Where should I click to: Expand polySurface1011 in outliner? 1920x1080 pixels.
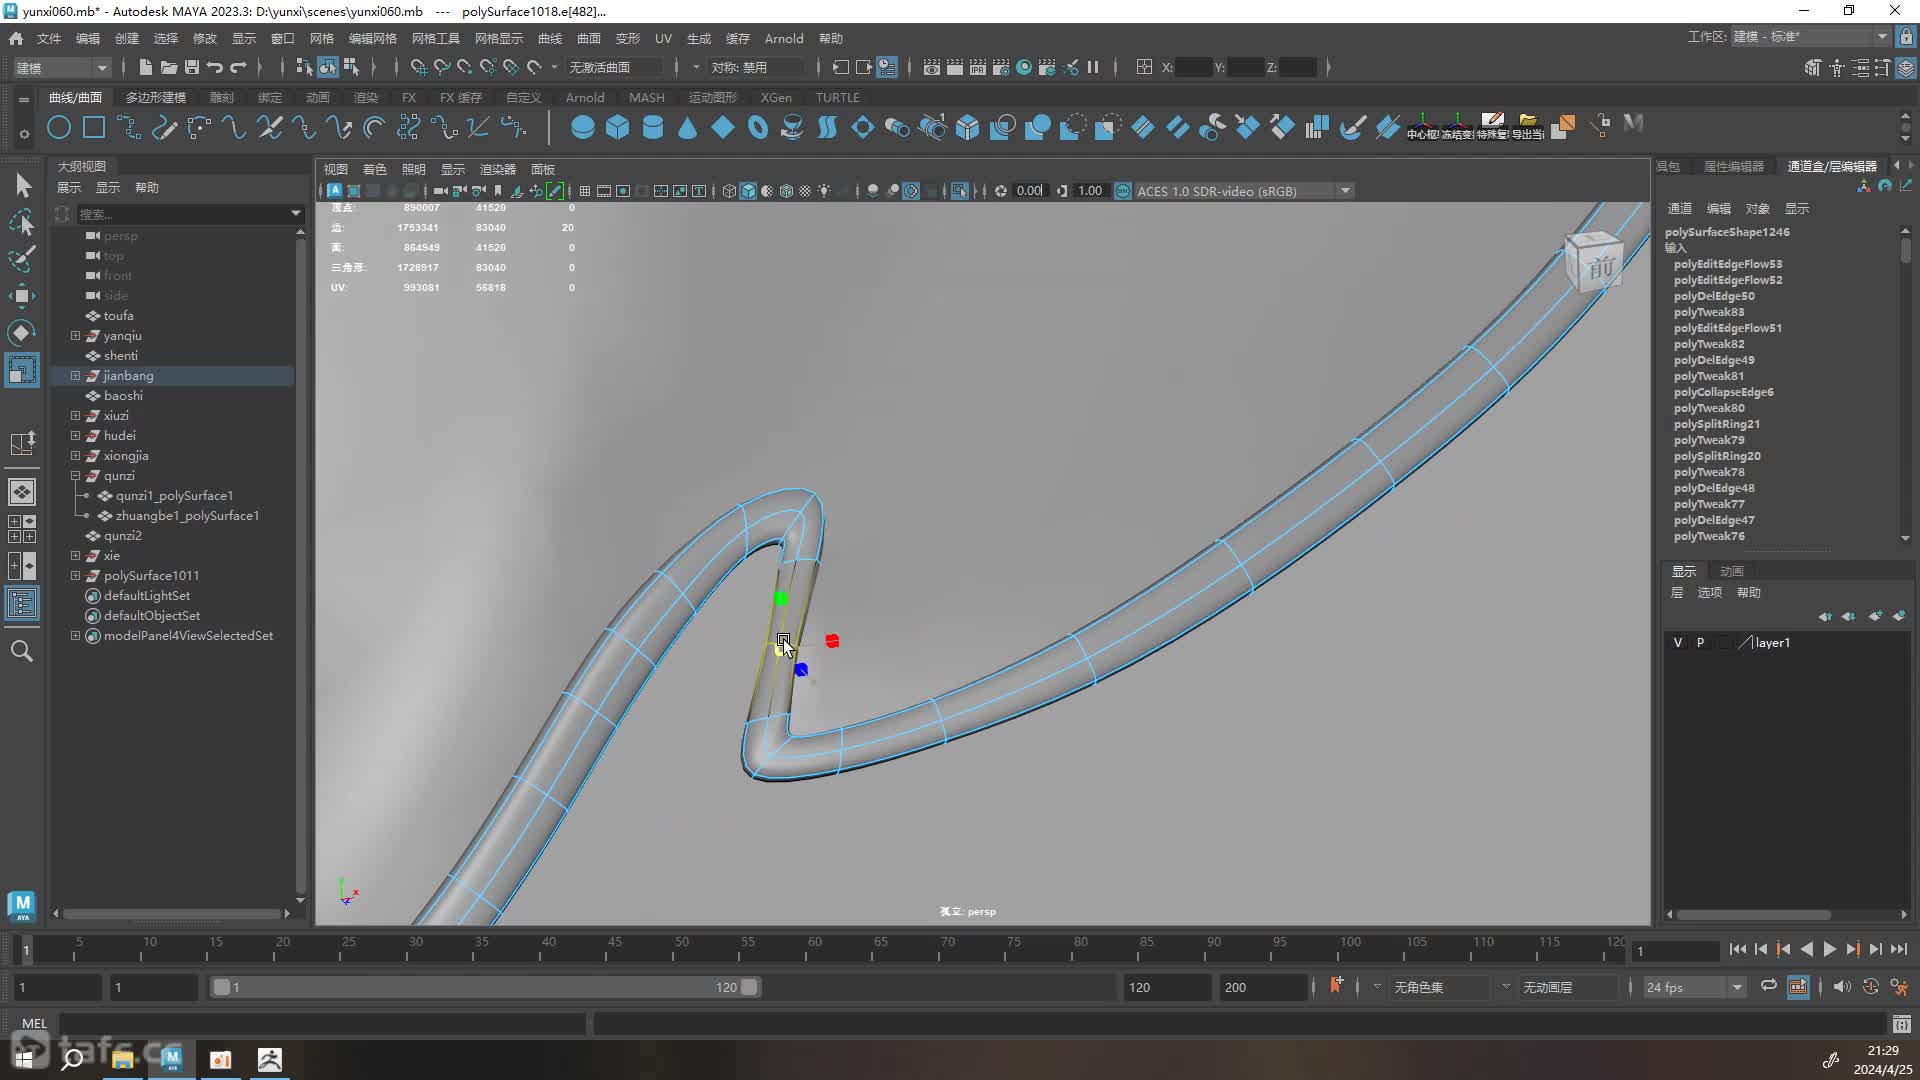tap(75, 576)
